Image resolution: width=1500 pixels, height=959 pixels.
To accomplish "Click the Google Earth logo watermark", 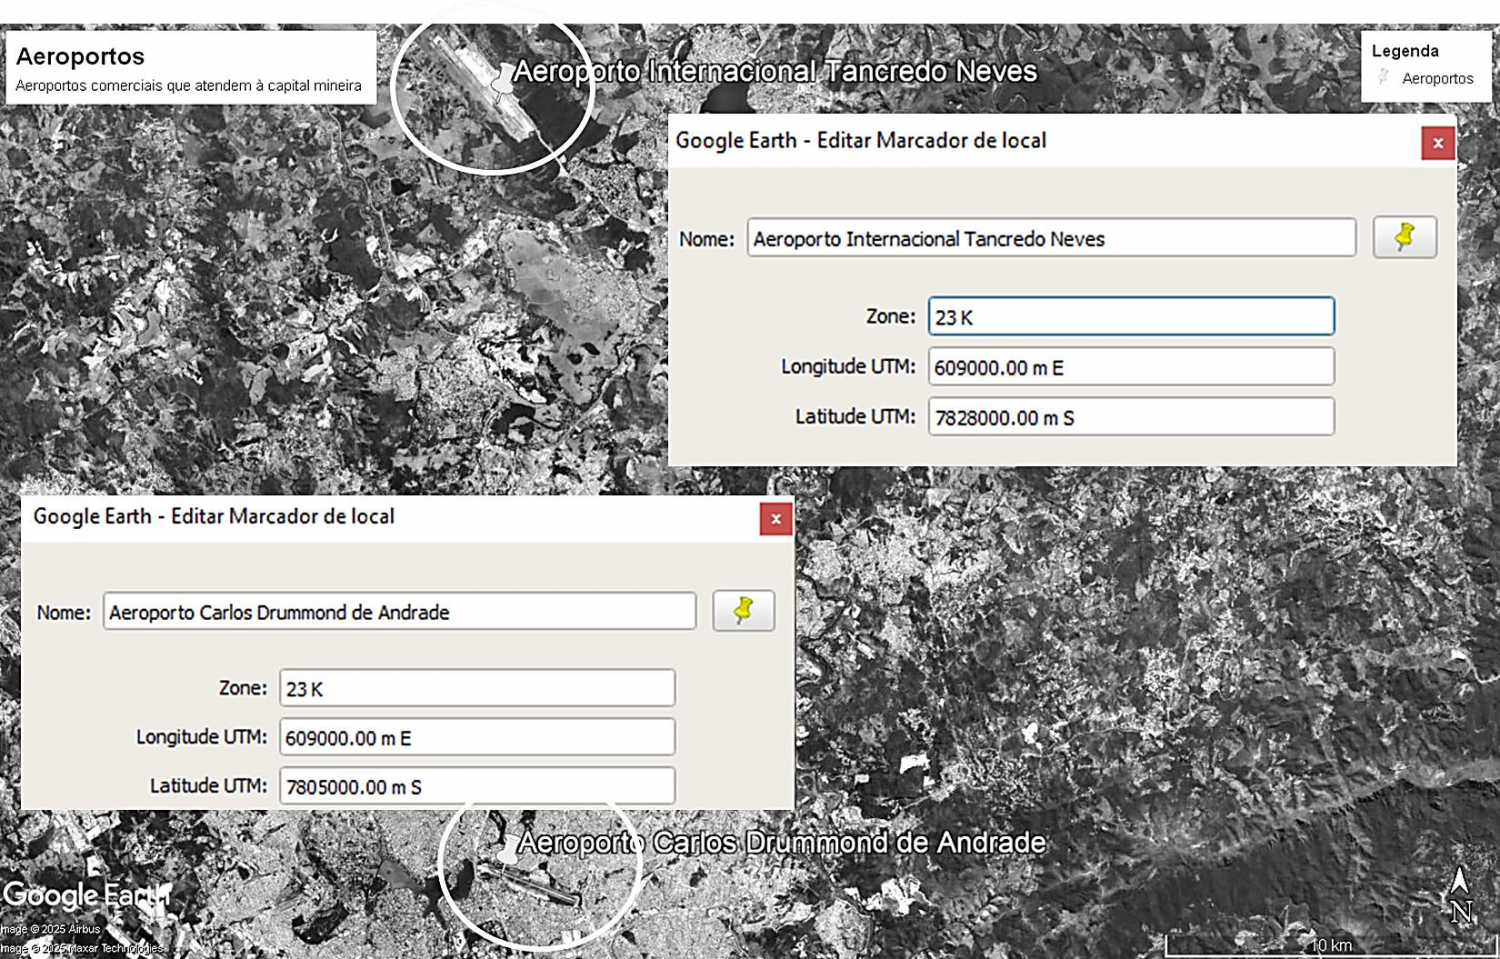I will (87, 894).
